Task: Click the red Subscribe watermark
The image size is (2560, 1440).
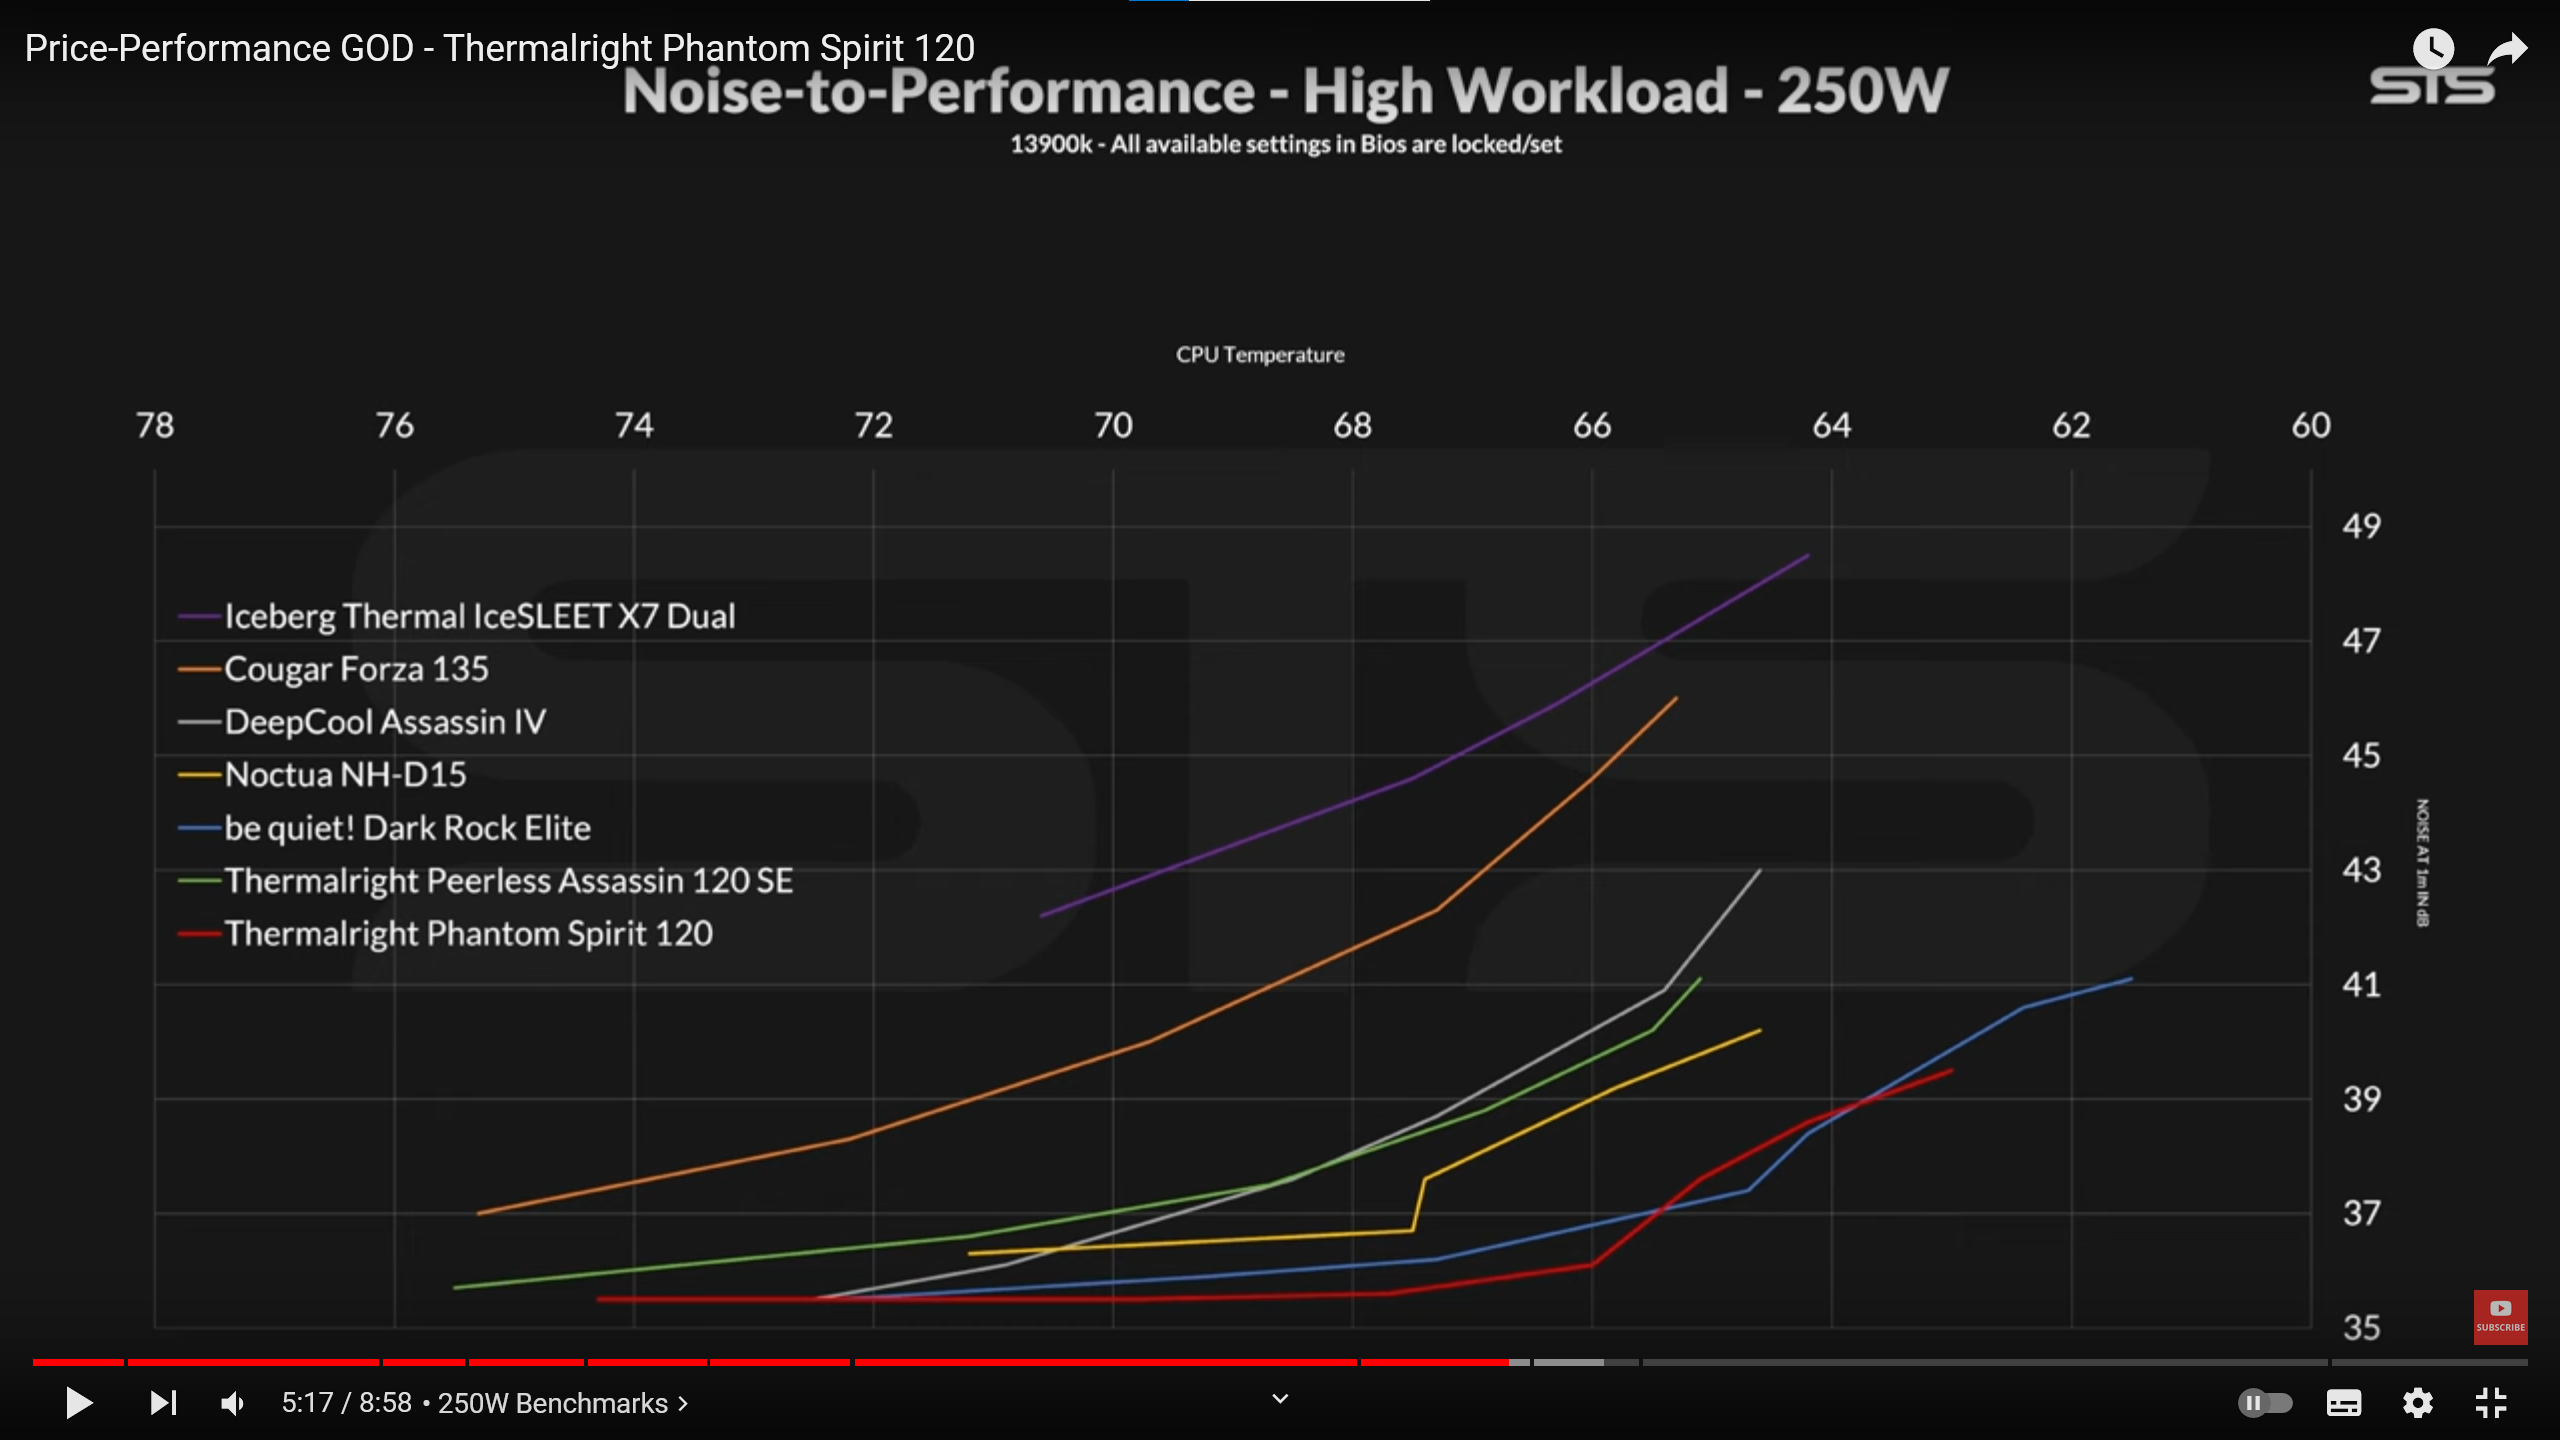Action: point(2500,1317)
